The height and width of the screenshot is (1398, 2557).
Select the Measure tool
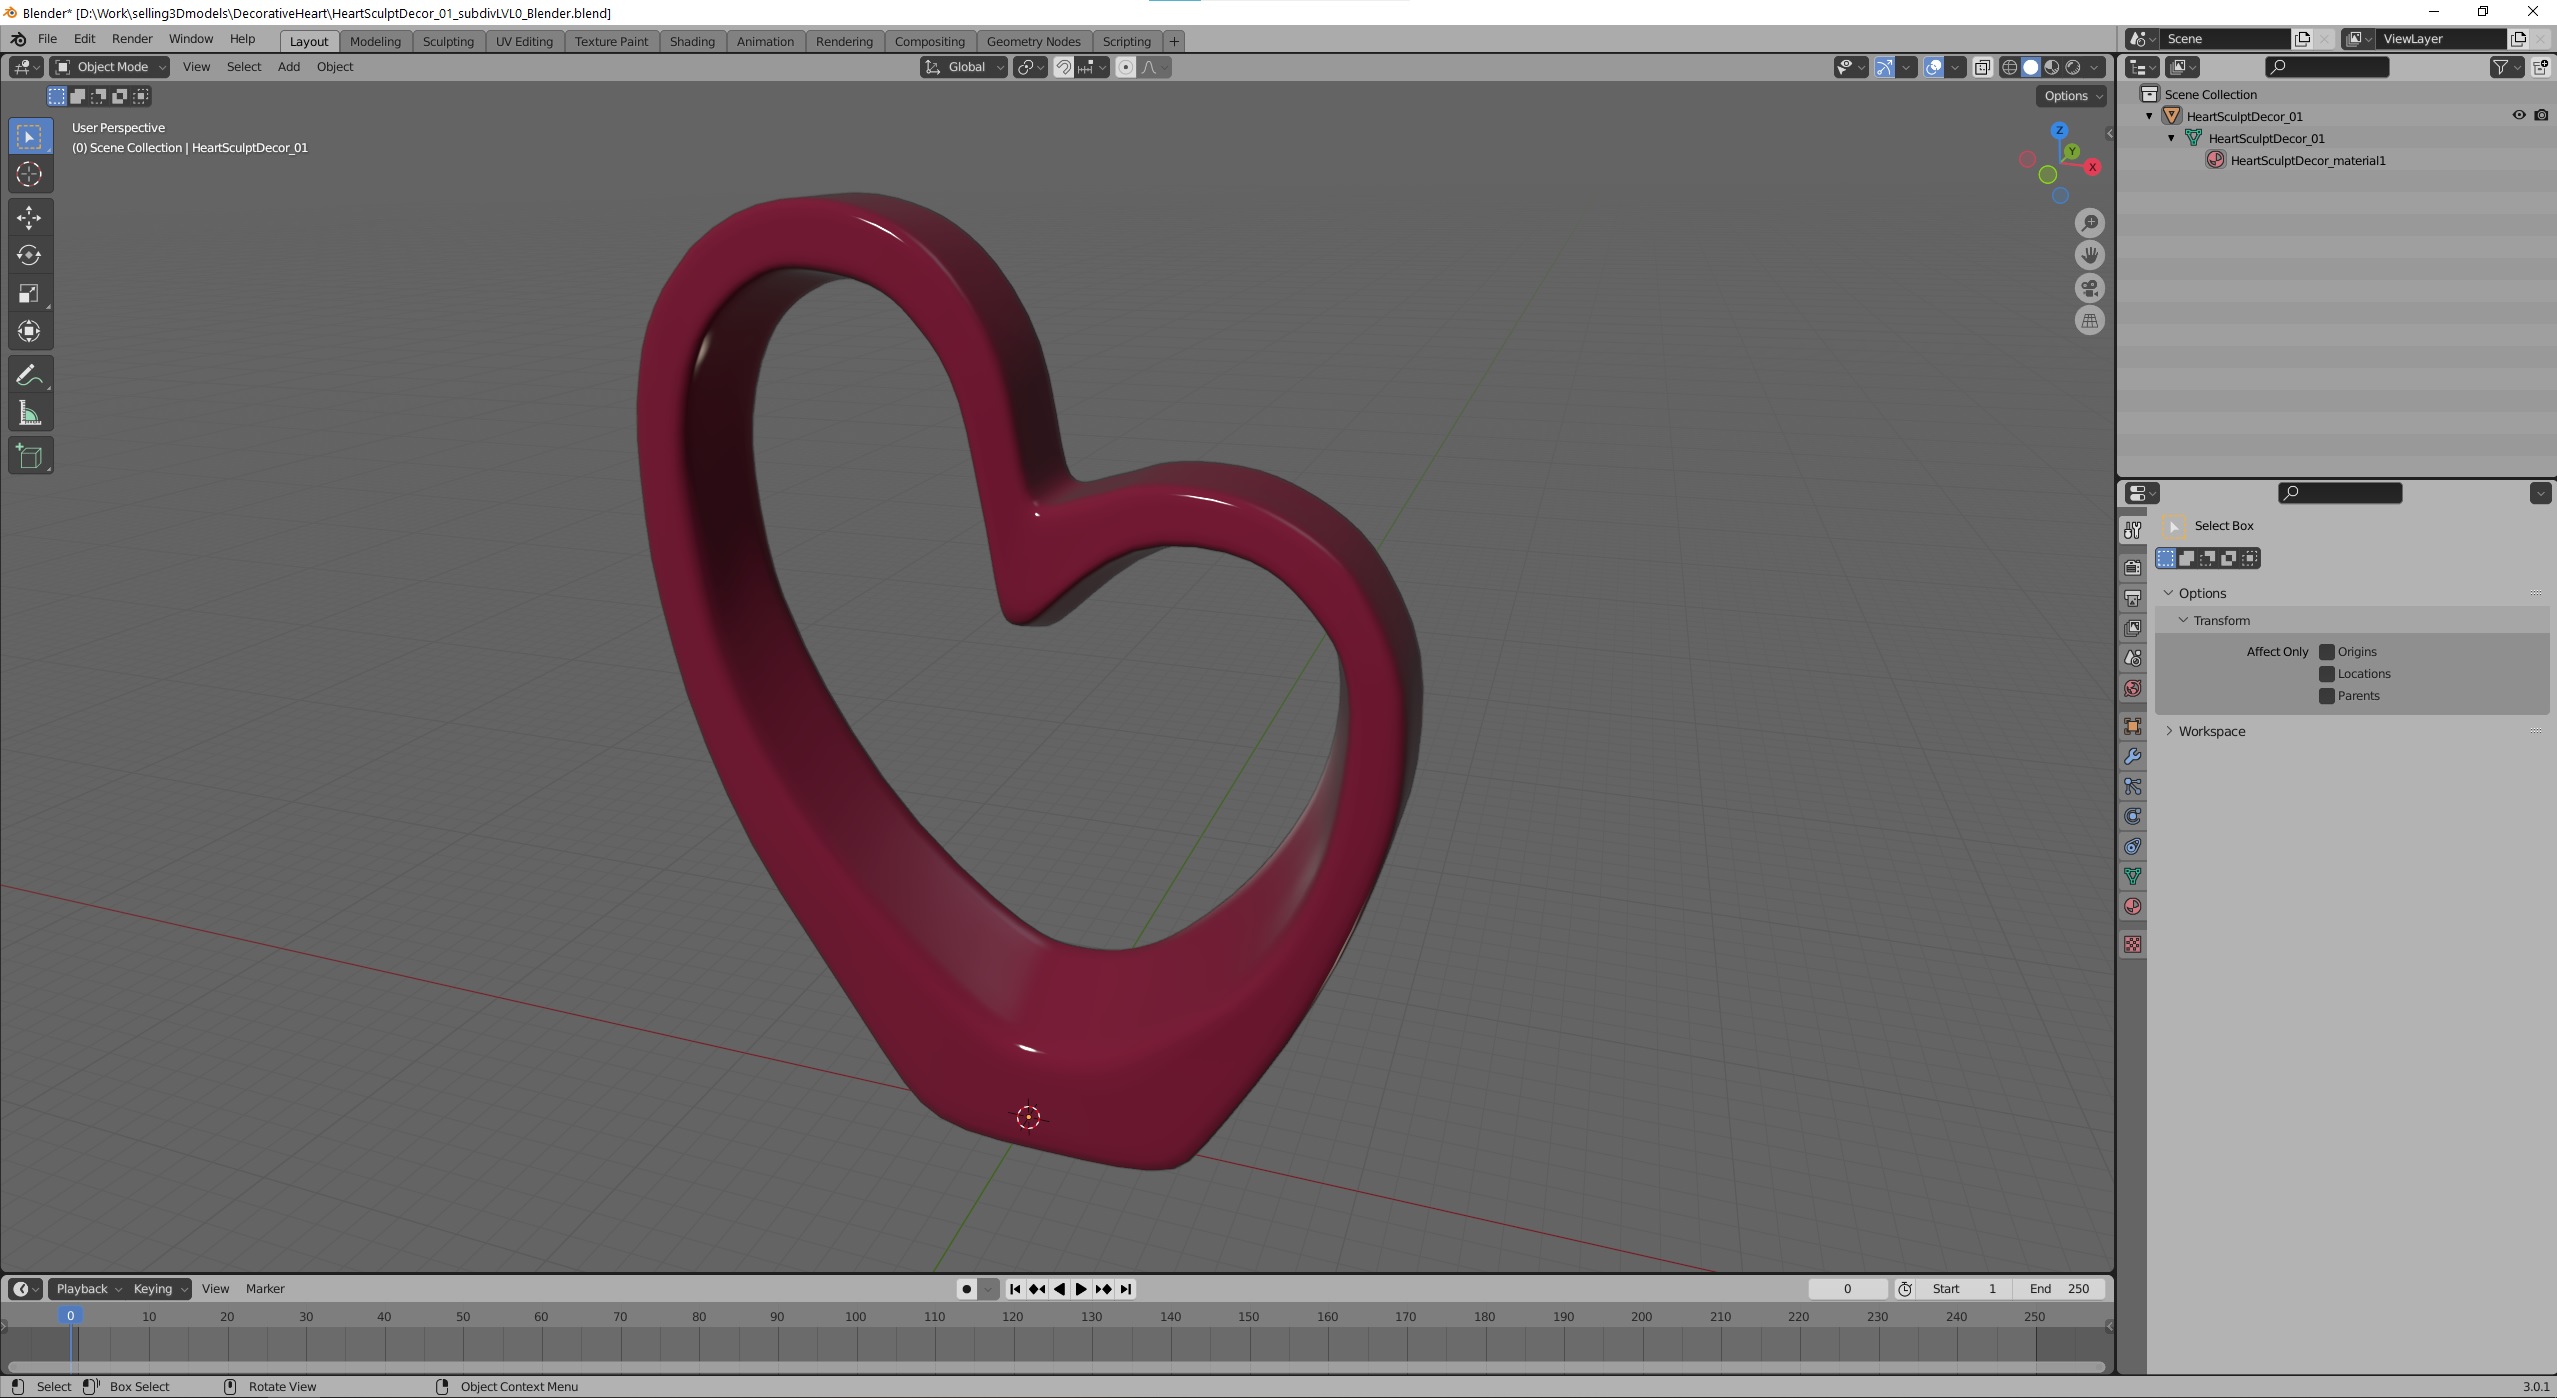pos(29,414)
